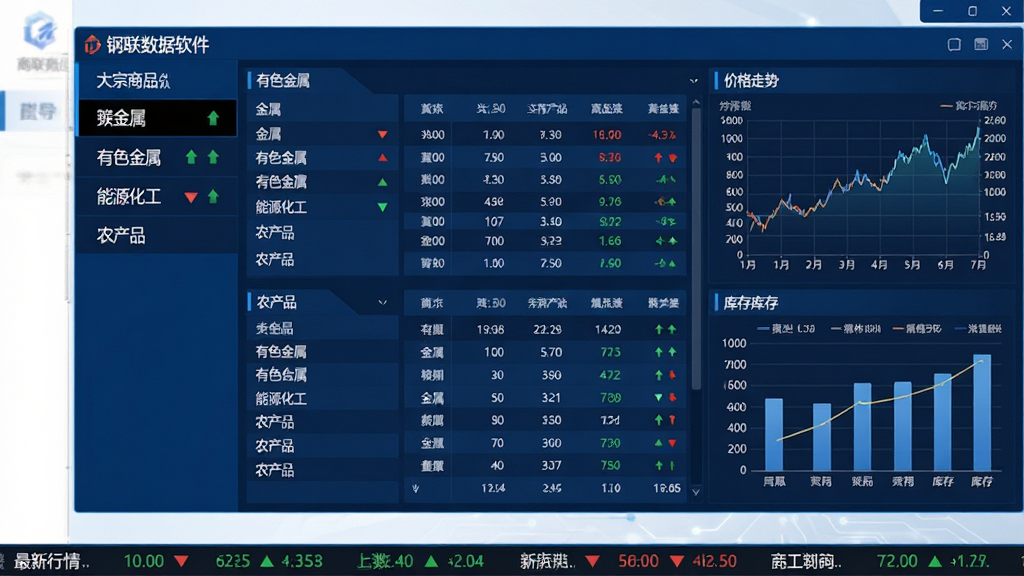Screen dimensions: 1024x576
Task: Click the tallest bar in the 库存库存 chart
Action: point(982,412)
